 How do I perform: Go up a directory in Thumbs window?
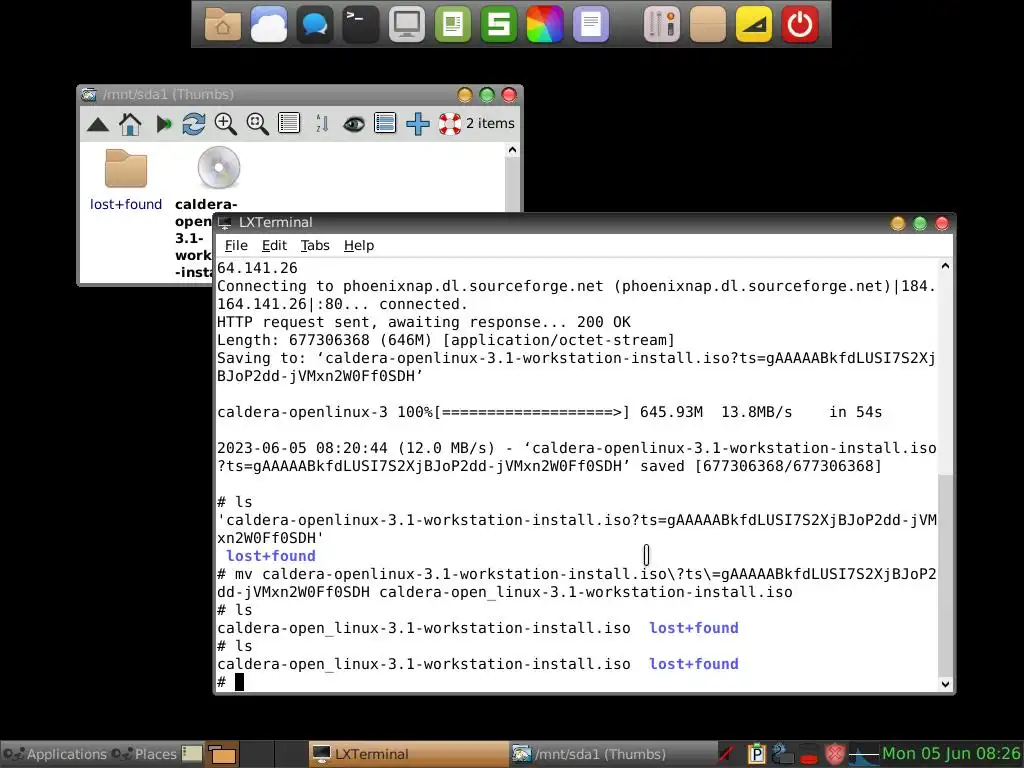coord(98,124)
